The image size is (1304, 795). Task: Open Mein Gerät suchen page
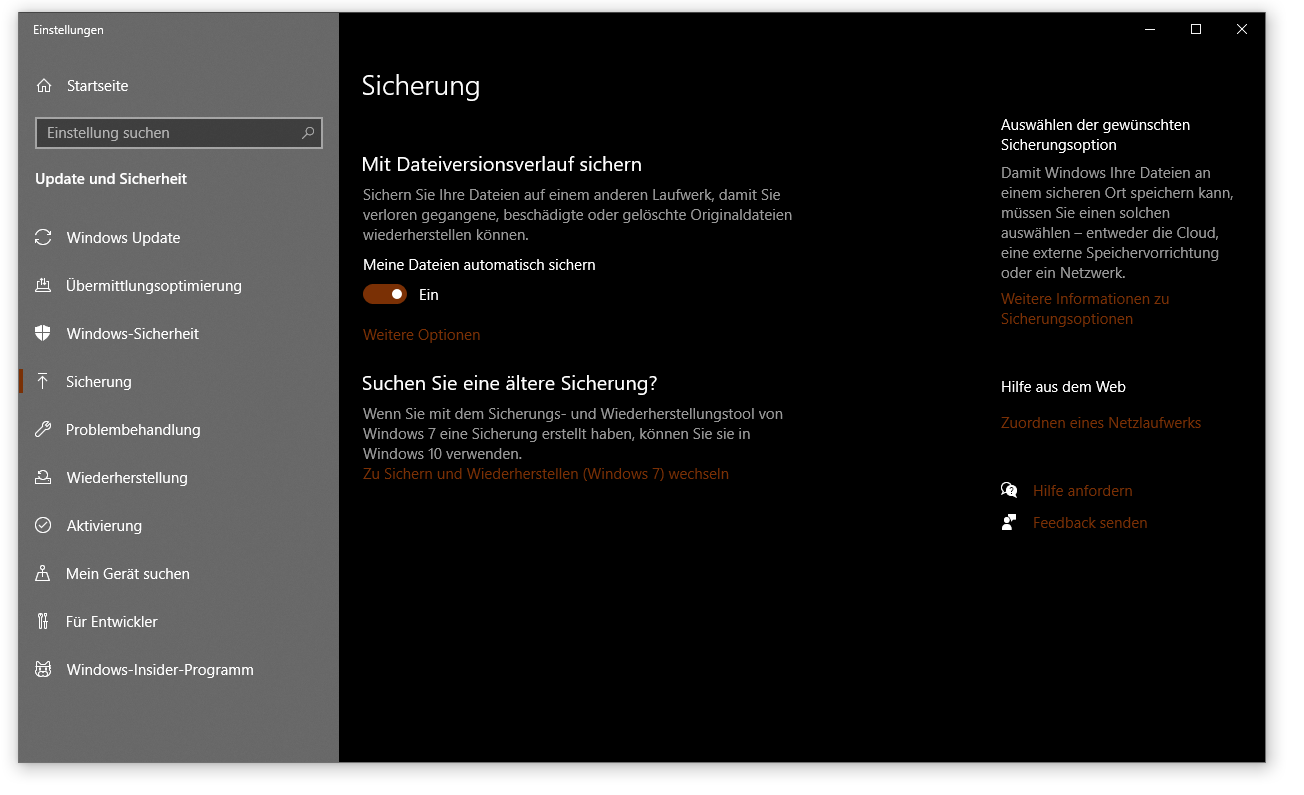pyautogui.click(x=179, y=574)
